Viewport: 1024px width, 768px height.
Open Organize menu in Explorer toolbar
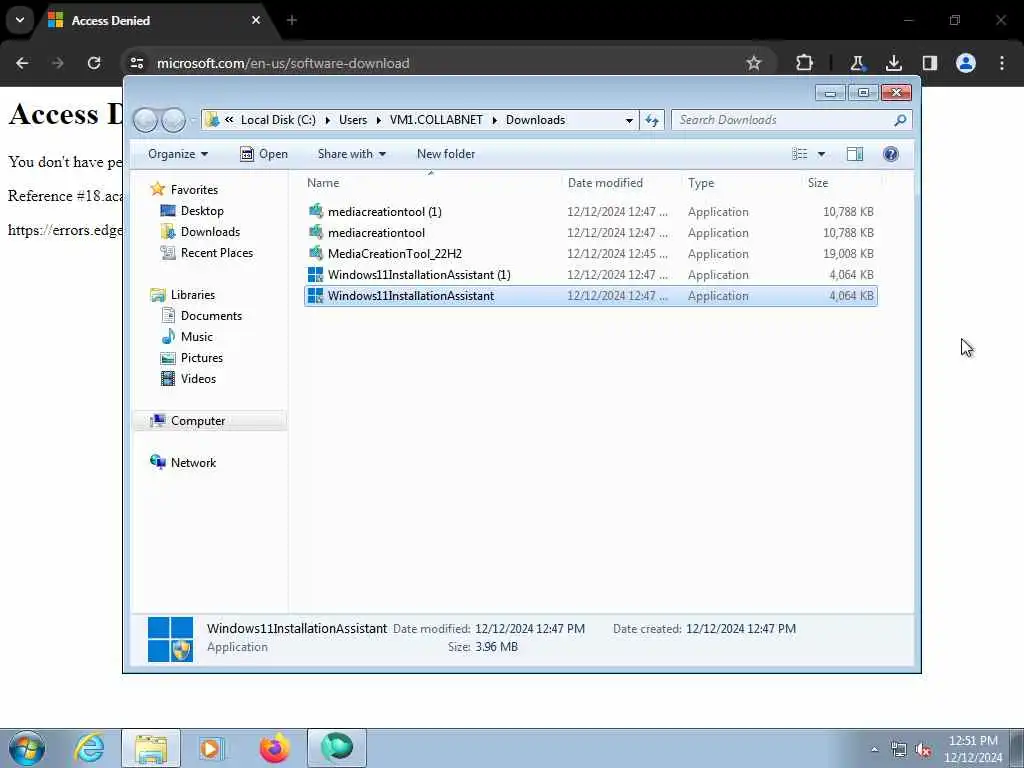178,154
